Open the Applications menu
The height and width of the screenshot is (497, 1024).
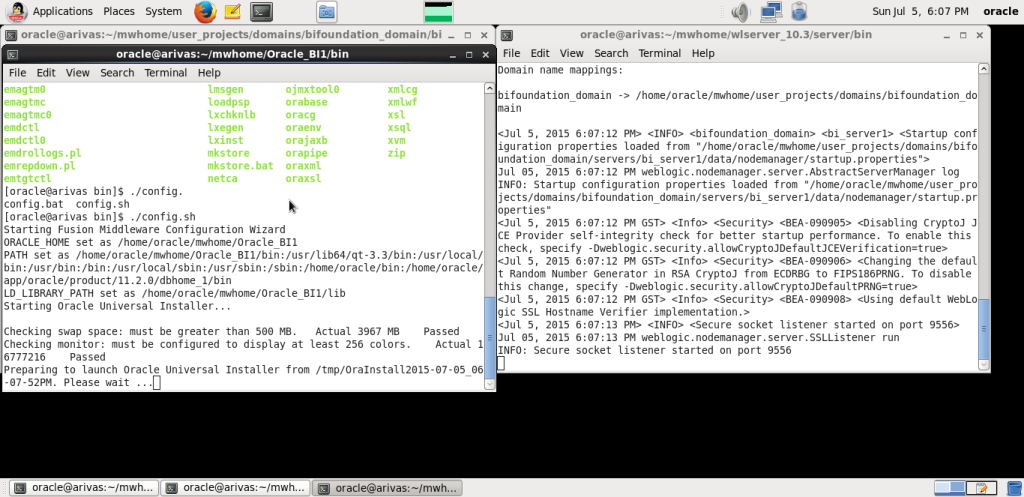tap(63, 11)
